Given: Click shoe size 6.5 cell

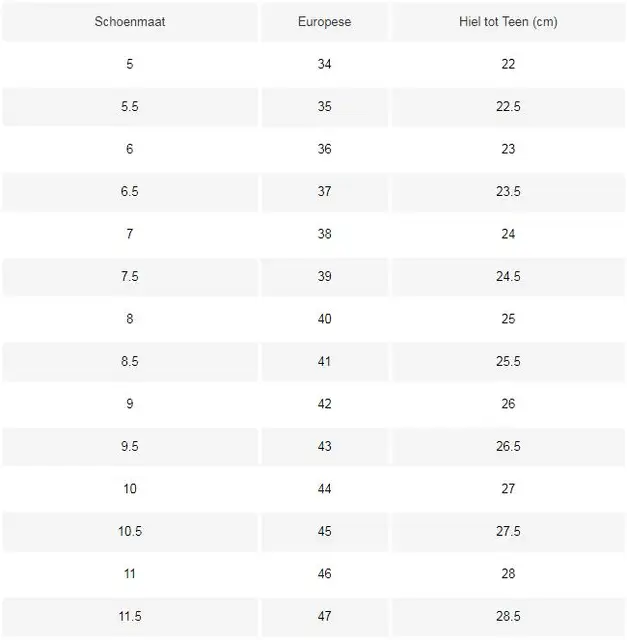Looking at the screenshot, I should [x=130, y=191].
